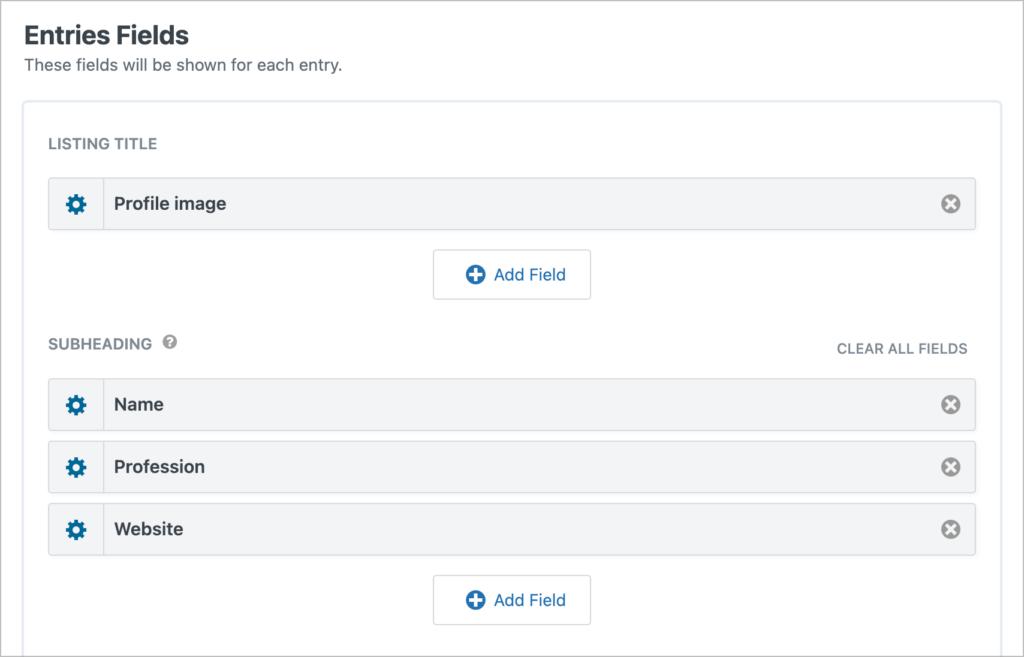
Task: Click the help icon beside Subheading
Action: coord(169,342)
